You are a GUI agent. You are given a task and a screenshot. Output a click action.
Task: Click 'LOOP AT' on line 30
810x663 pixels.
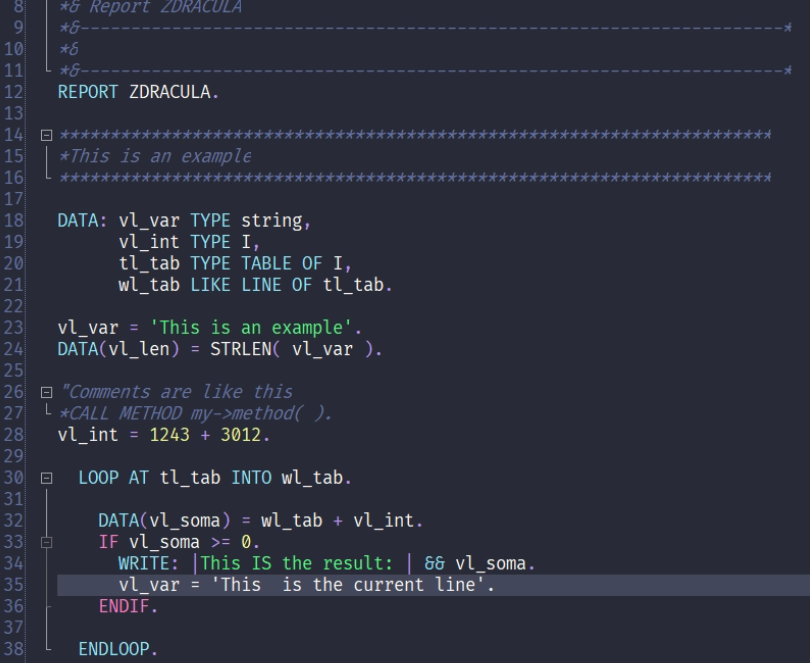pos(113,477)
